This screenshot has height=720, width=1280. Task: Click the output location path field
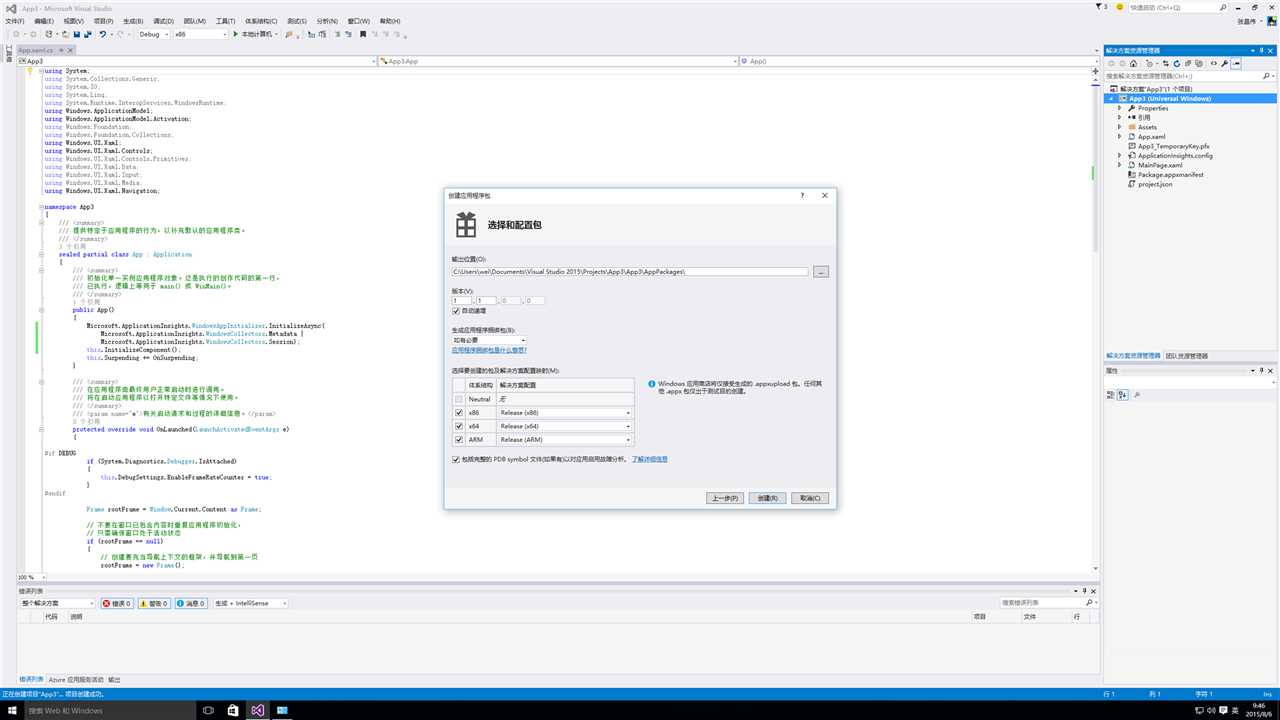[630, 272]
